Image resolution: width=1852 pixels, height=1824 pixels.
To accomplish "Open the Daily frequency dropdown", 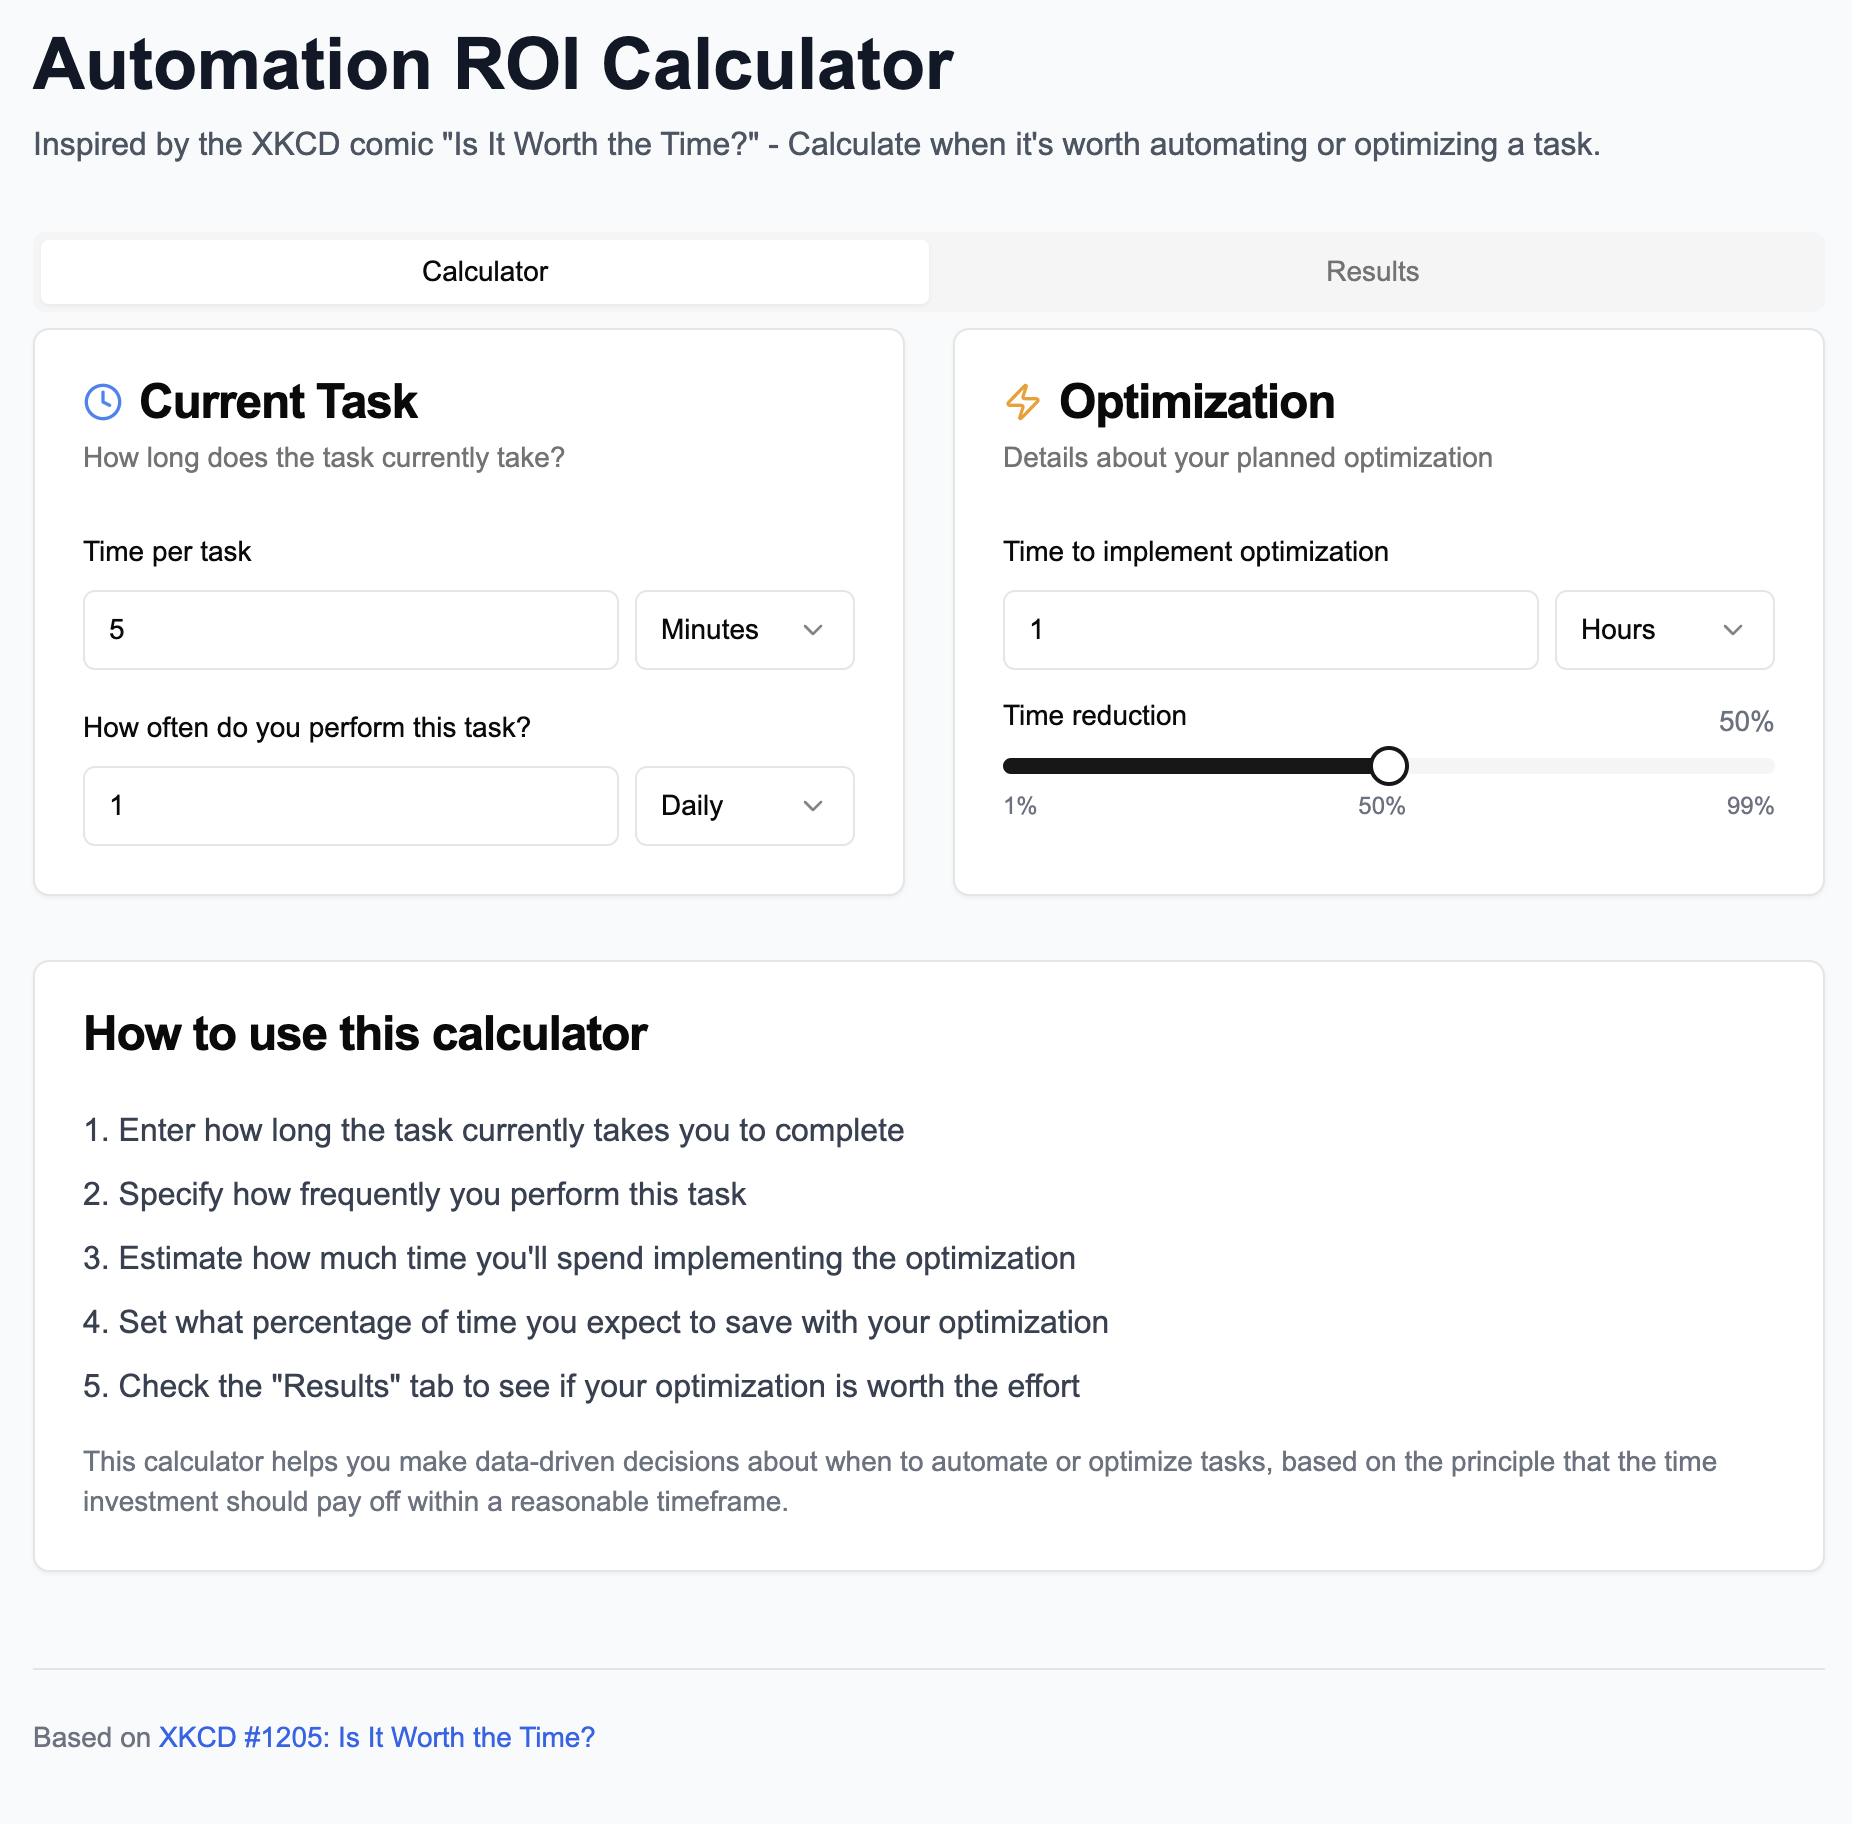I will (x=745, y=806).
